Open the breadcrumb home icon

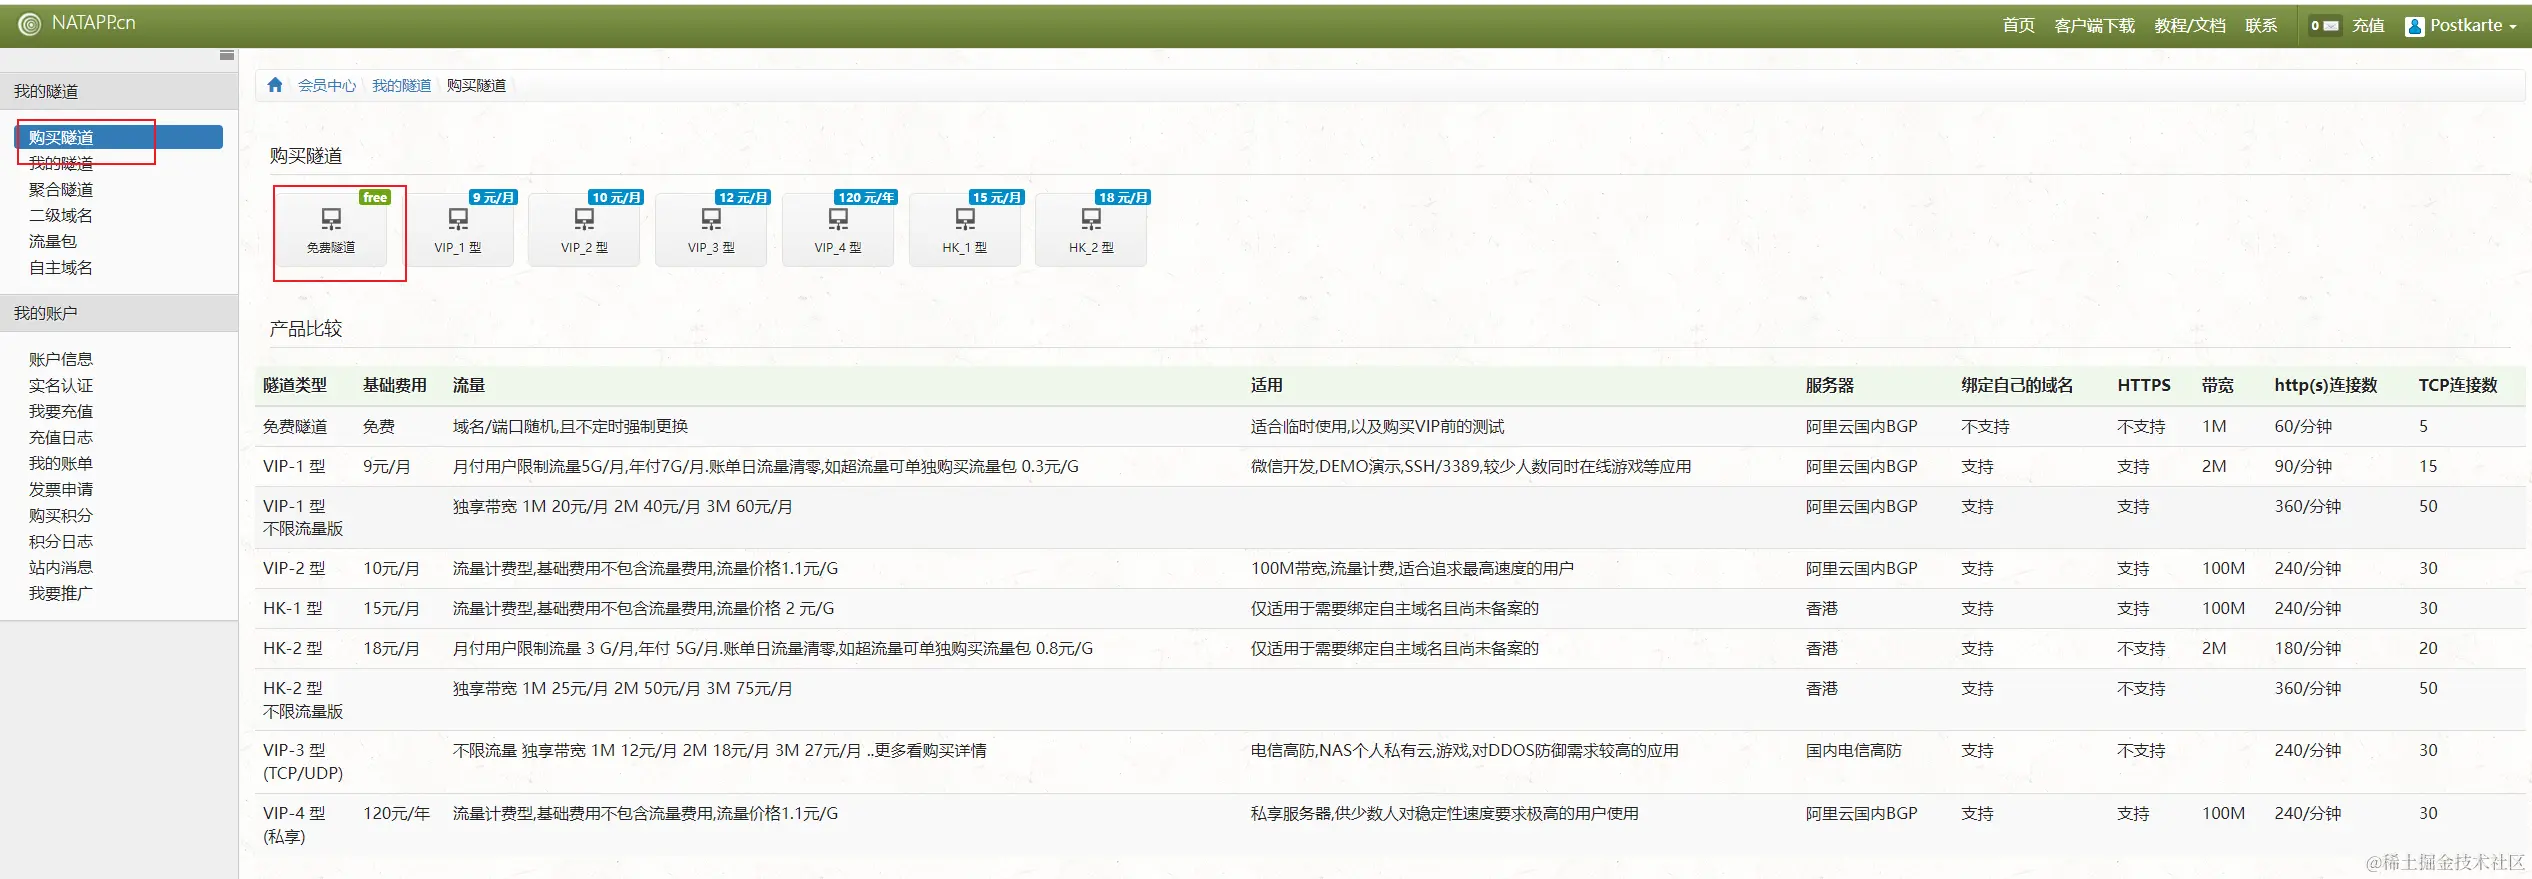pyautogui.click(x=275, y=85)
